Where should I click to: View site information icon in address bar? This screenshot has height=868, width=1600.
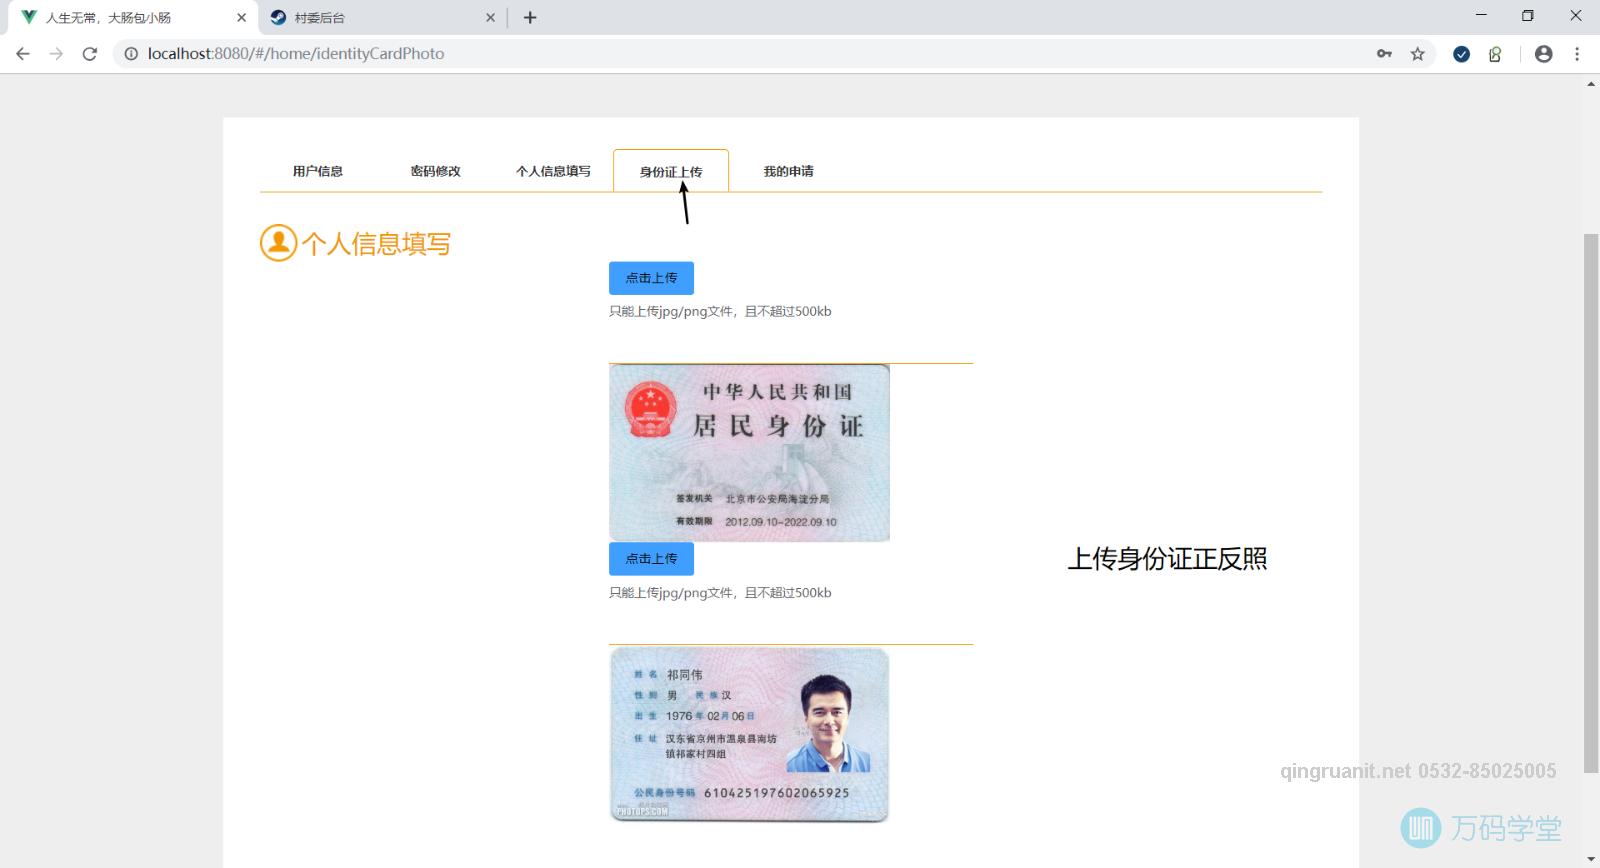coord(131,54)
